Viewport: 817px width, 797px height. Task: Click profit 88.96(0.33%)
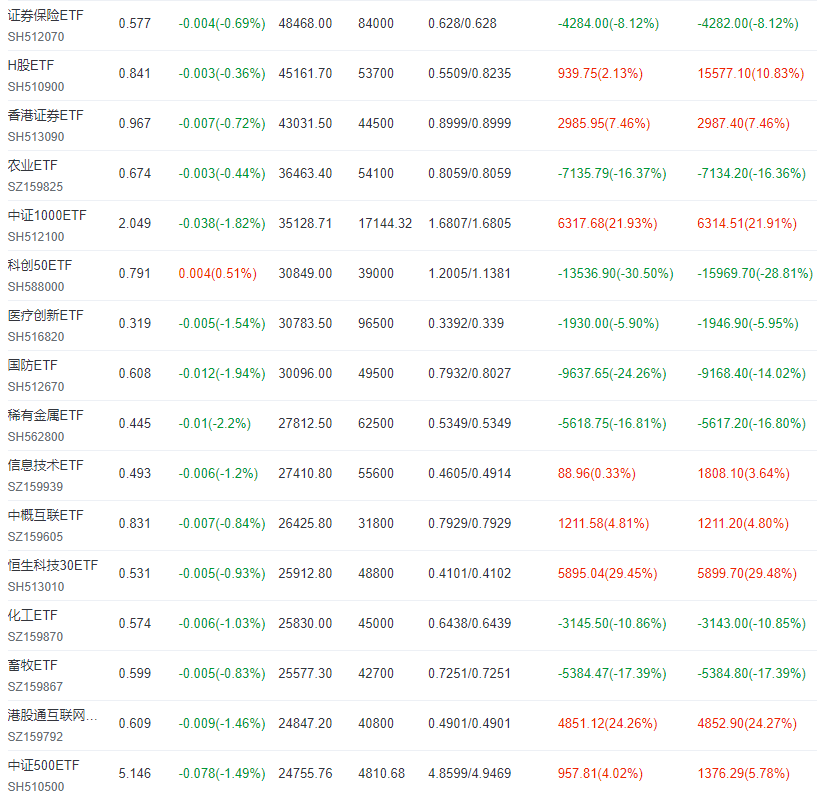597,474
